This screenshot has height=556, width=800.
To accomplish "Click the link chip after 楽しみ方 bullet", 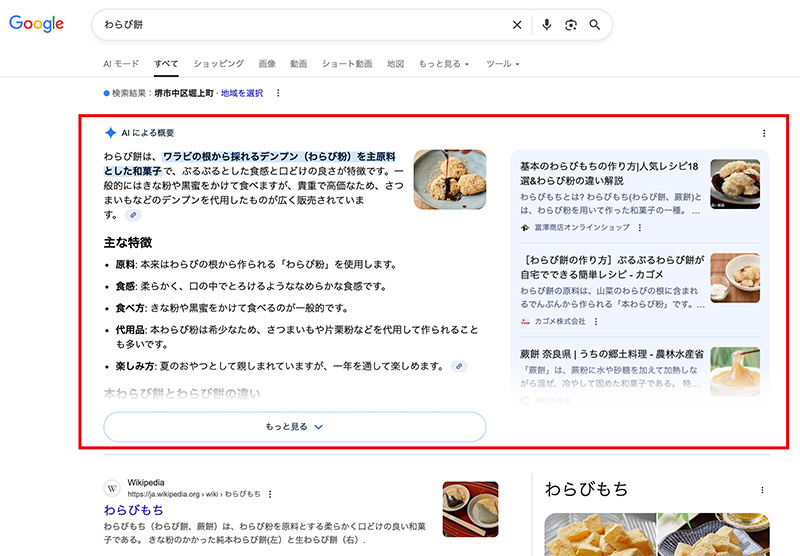I will tap(459, 366).
